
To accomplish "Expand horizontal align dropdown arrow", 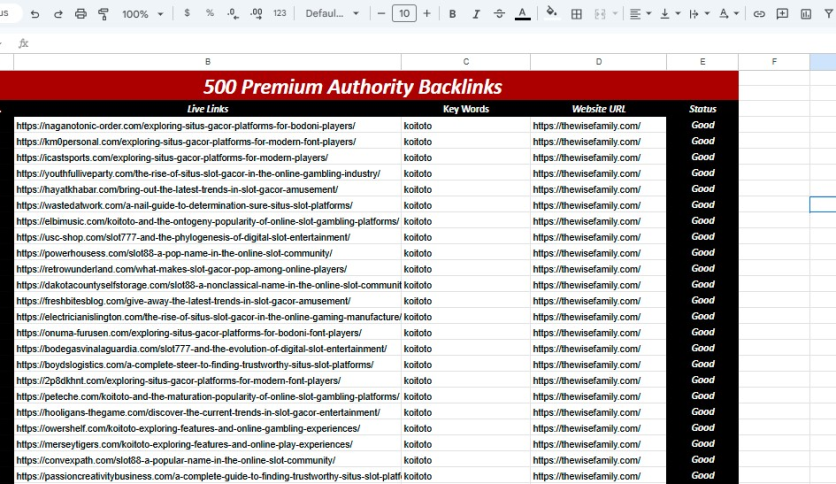I will click(649, 14).
